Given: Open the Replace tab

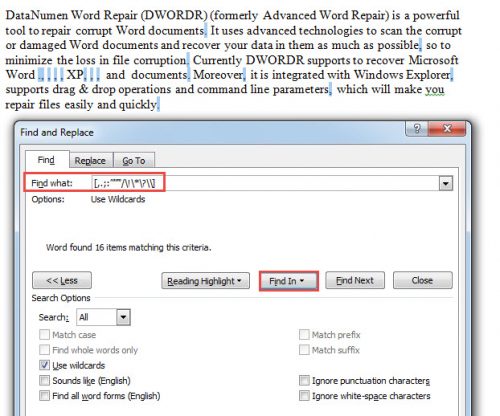Looking at the screenshot, I should click(x=90, y=161).
